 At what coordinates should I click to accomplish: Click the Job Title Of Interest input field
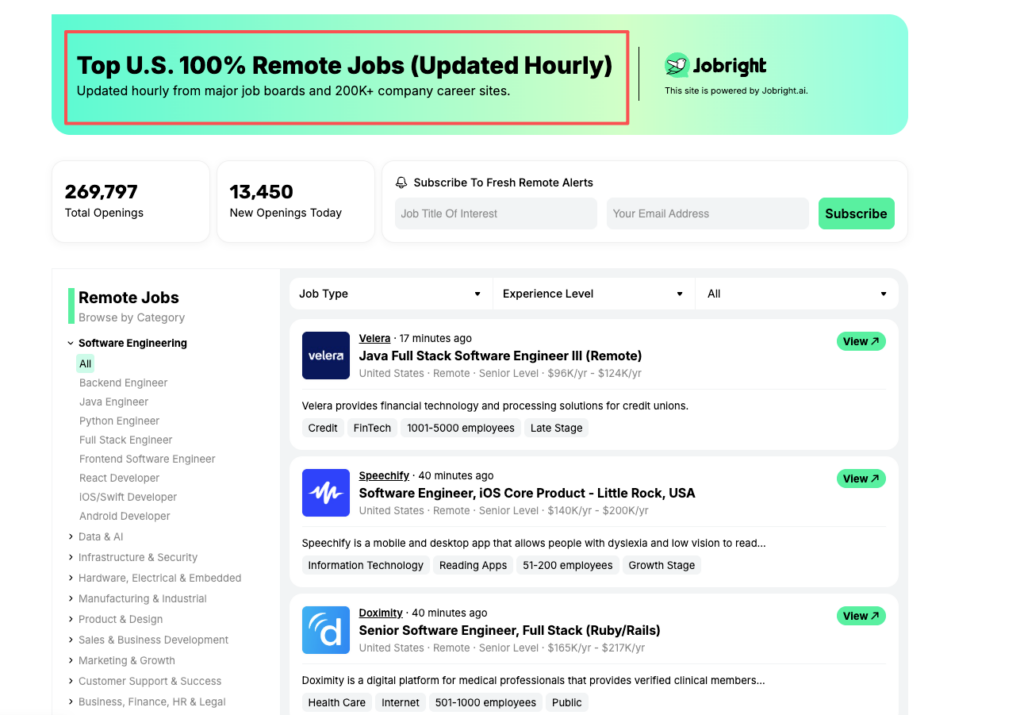tap(495, 213)
